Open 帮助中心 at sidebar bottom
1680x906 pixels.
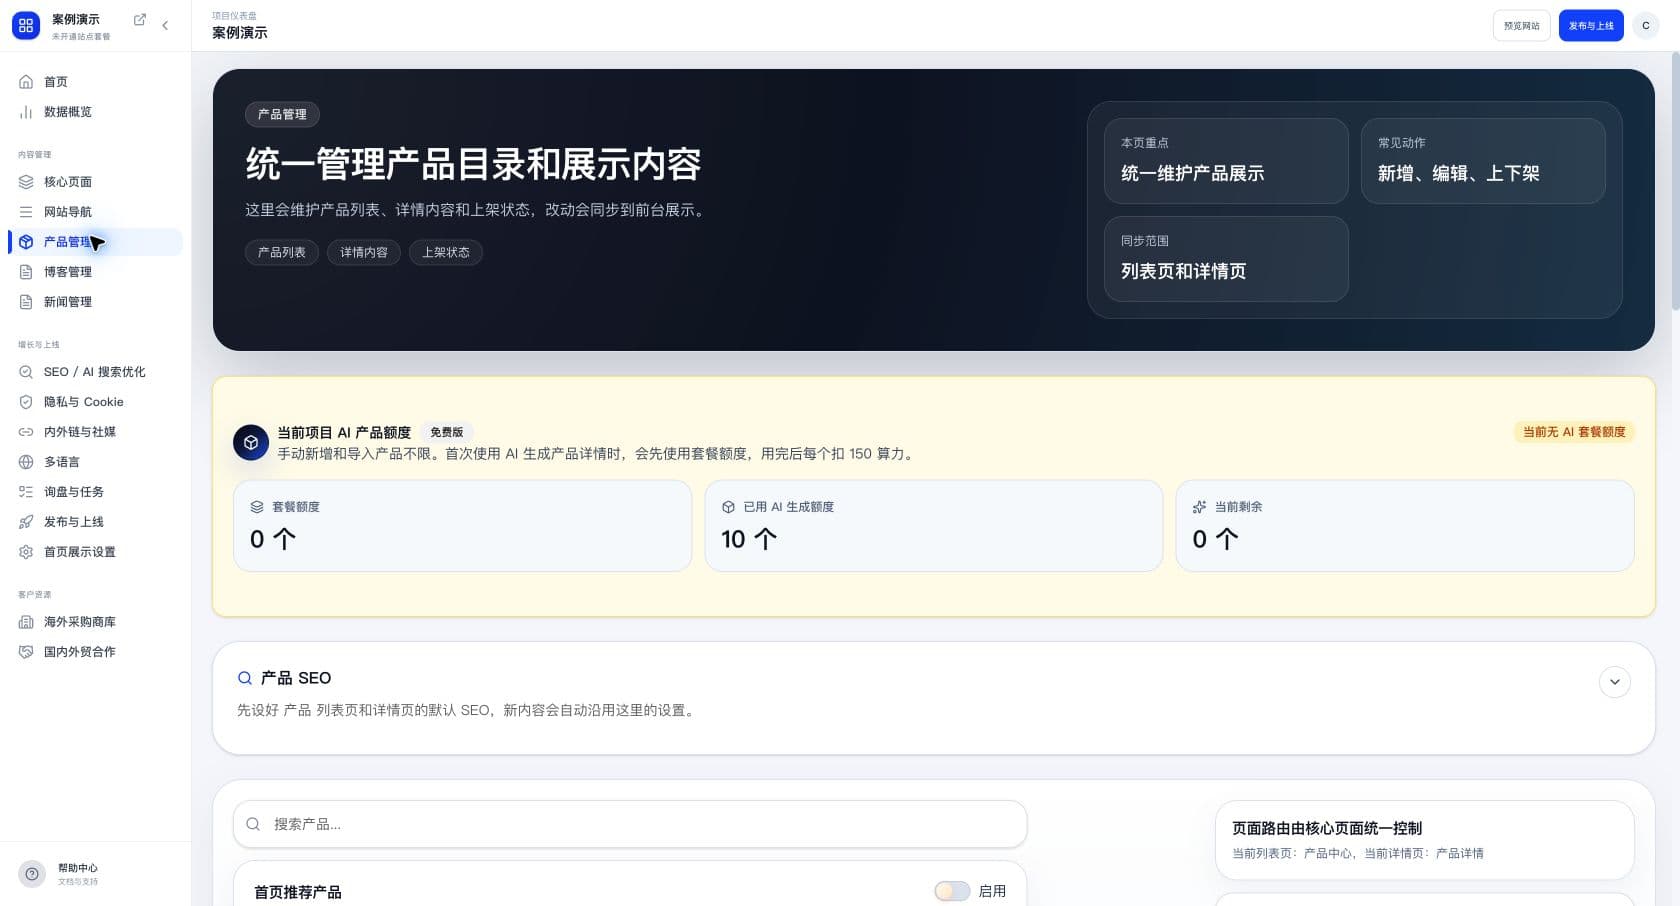[x=95, y=874]
